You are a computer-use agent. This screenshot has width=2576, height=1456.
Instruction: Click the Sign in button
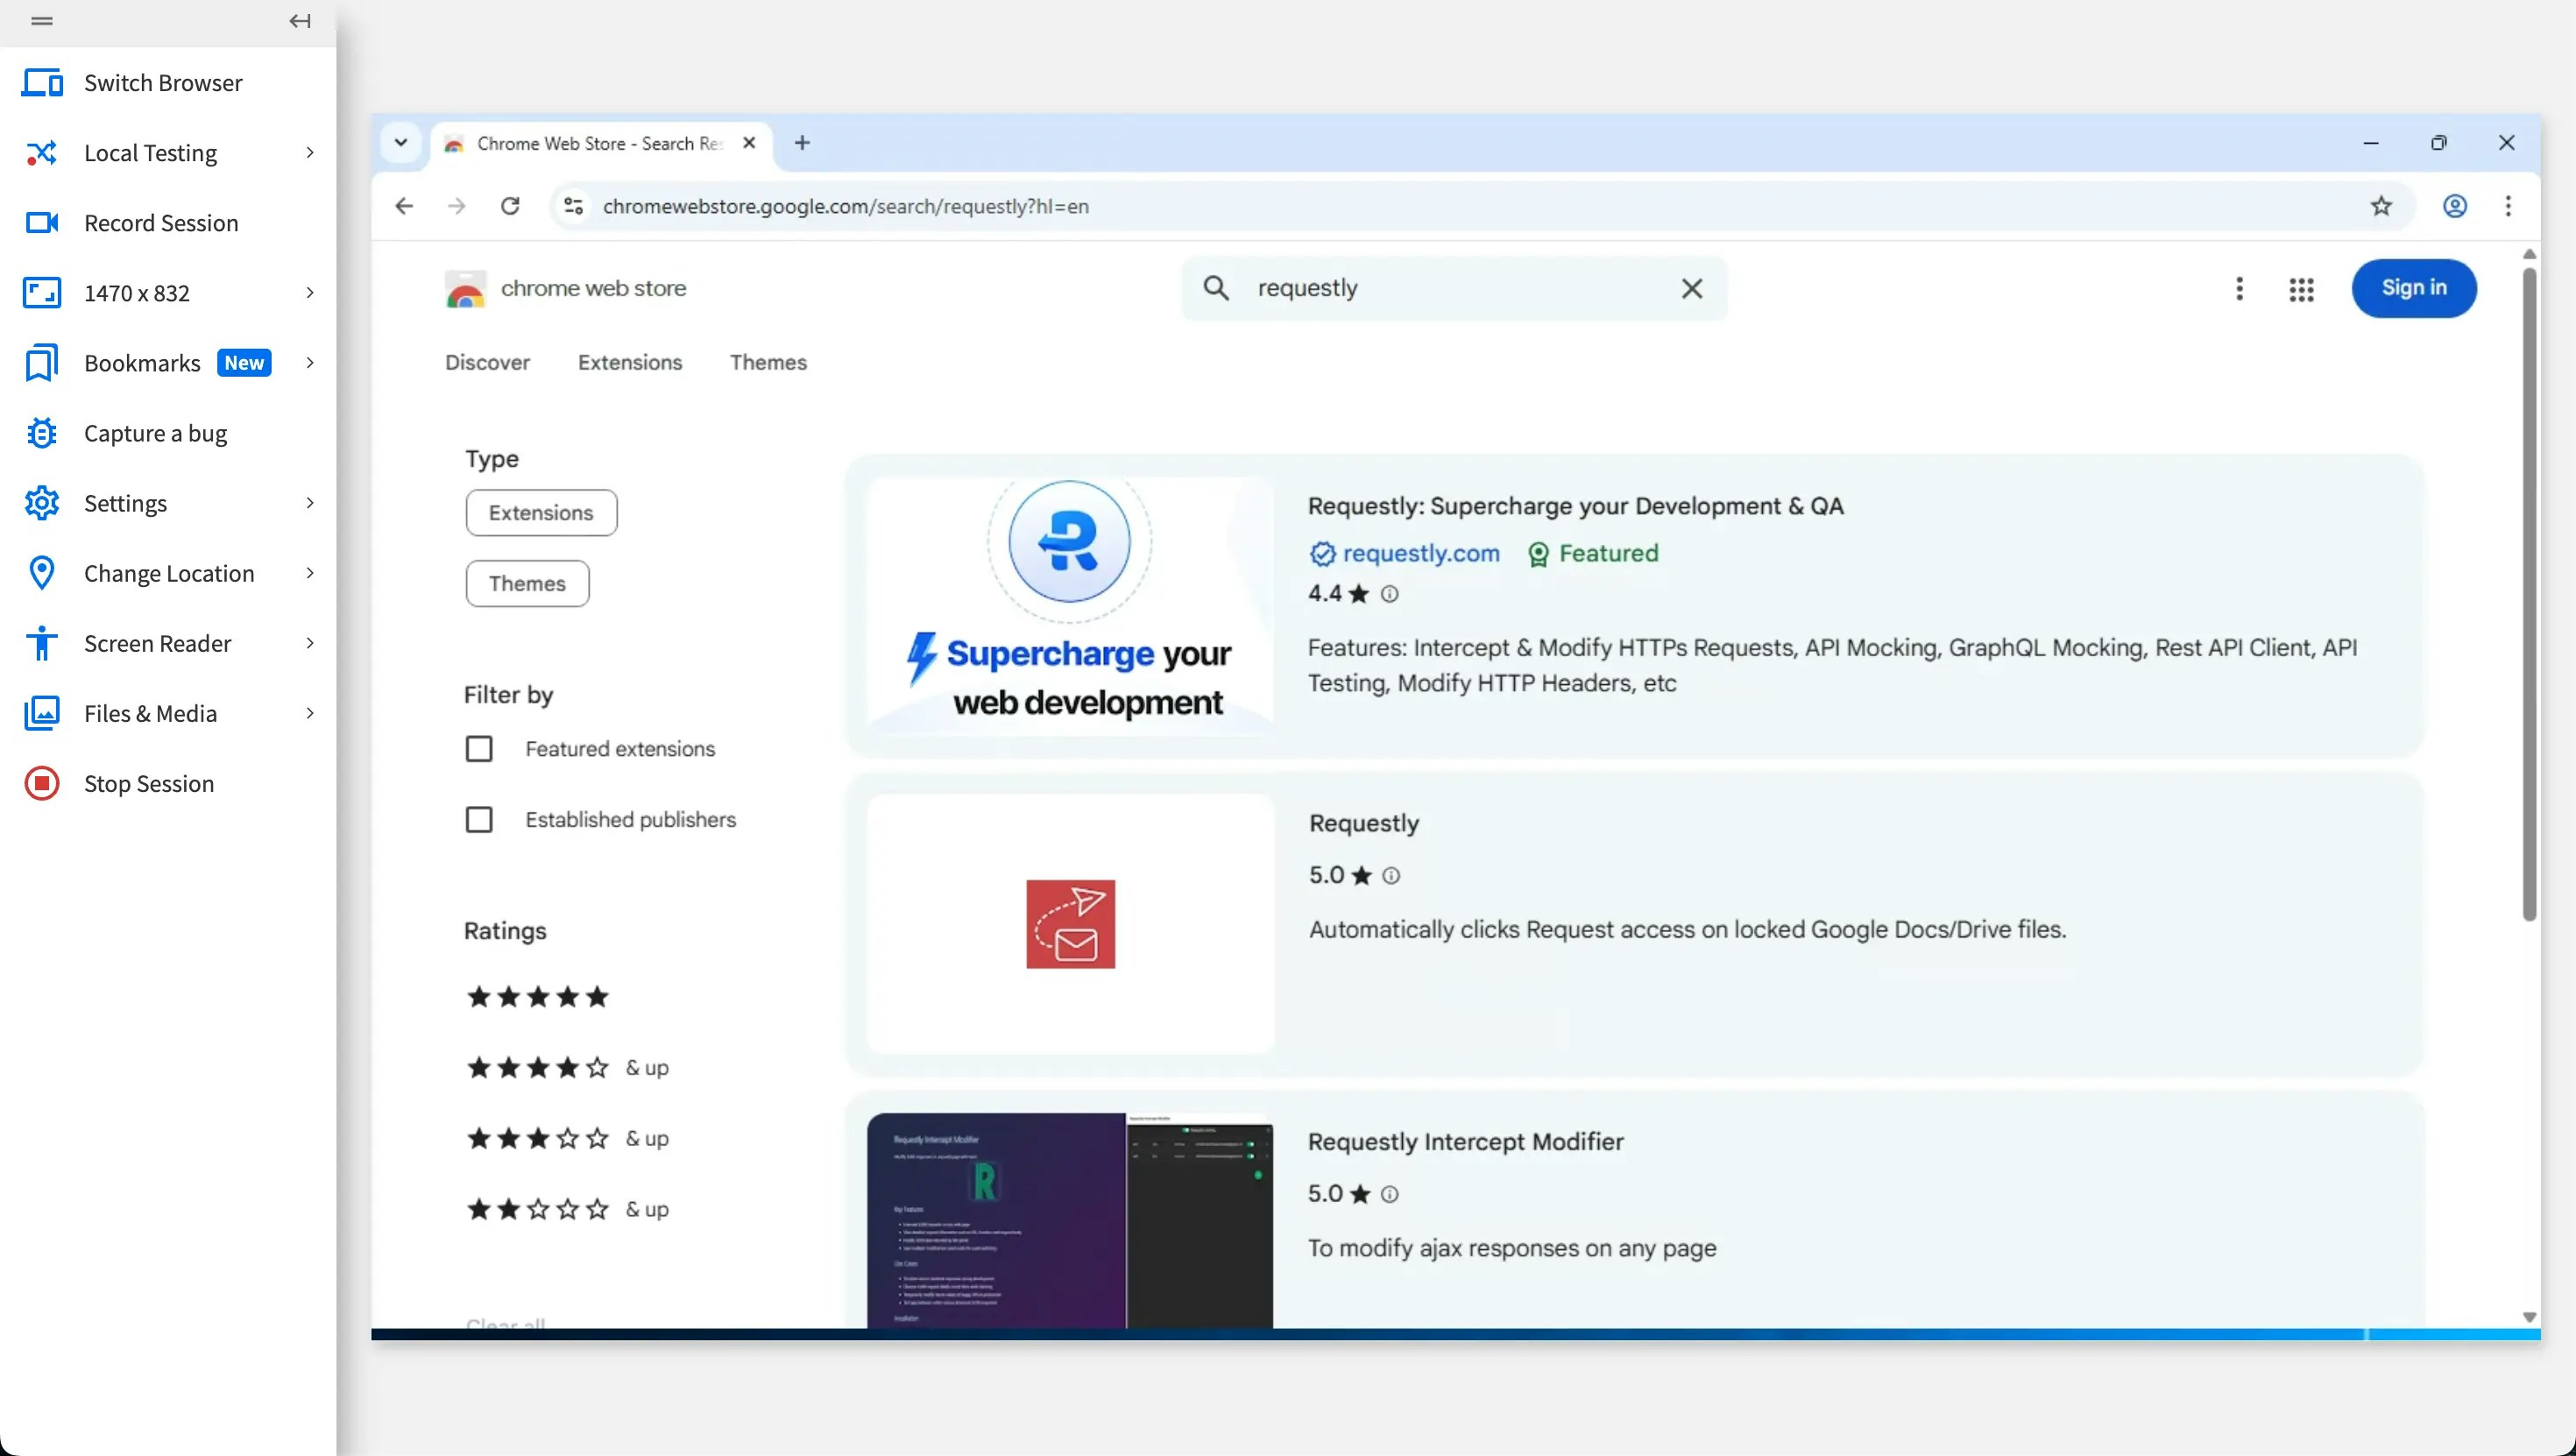(2414, 288)
